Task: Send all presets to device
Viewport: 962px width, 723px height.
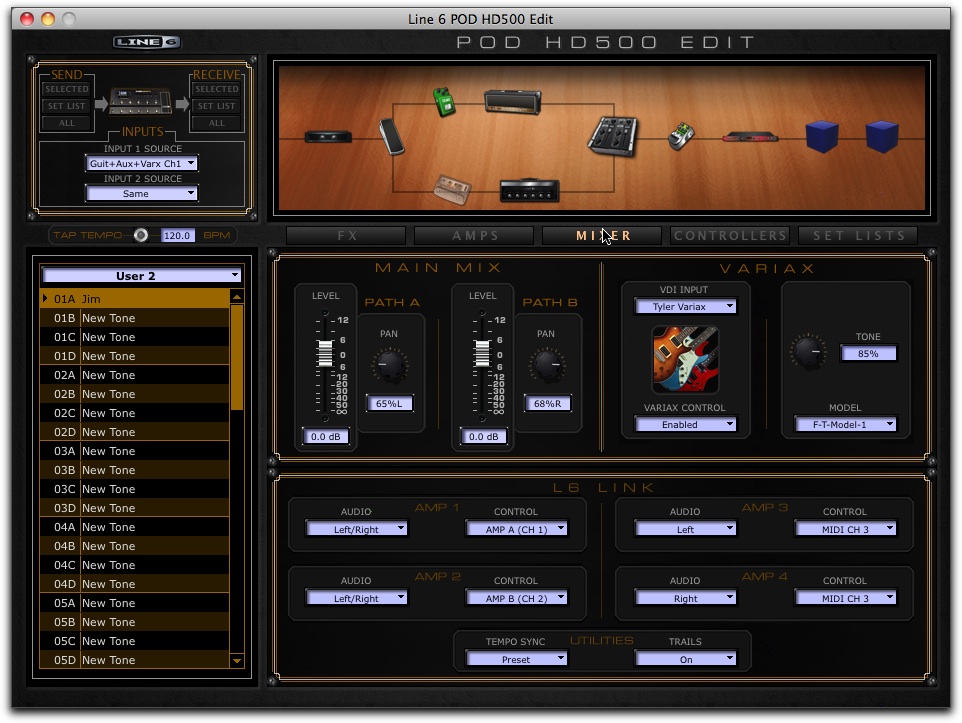Action: pyautogui.click(x=66, y=123)
